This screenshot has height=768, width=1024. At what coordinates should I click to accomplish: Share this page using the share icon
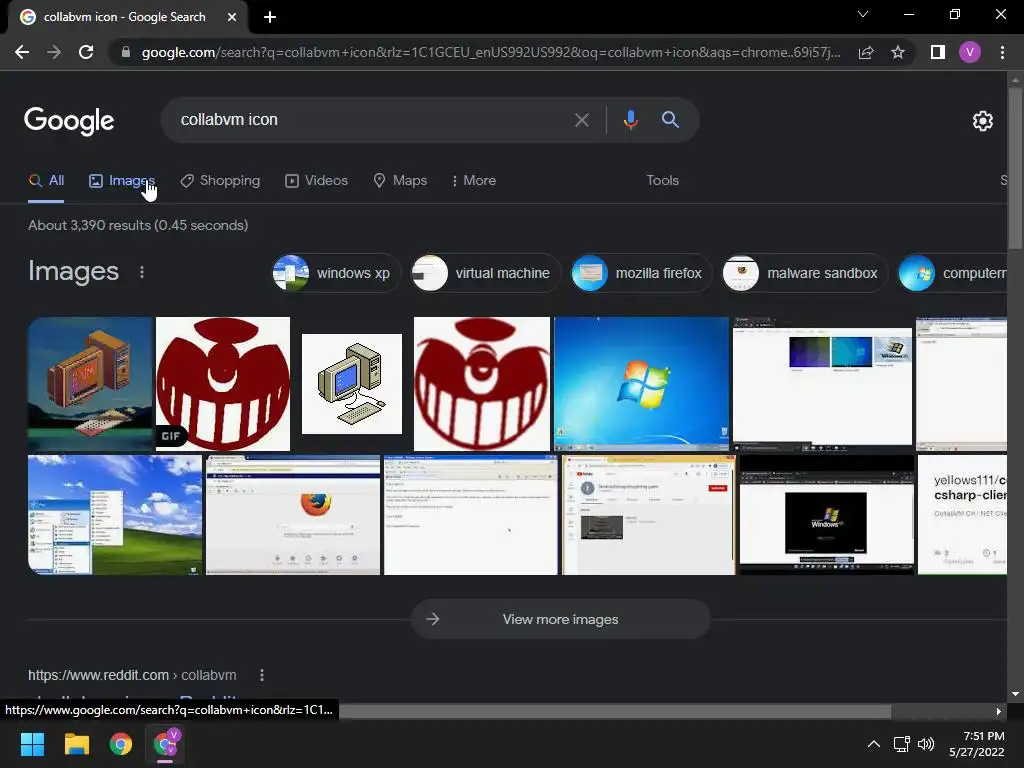(x=866, y=52)
